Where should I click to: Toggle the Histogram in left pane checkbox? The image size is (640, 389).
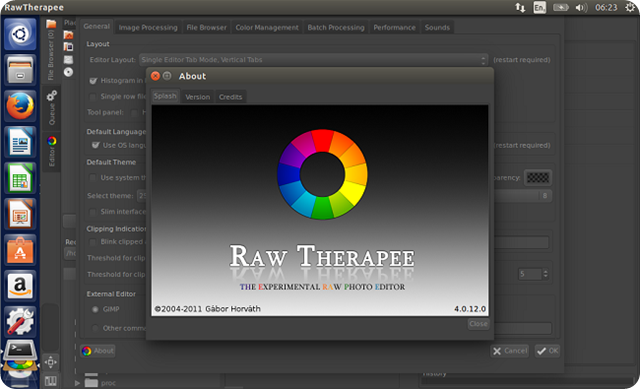click(93, 81)
